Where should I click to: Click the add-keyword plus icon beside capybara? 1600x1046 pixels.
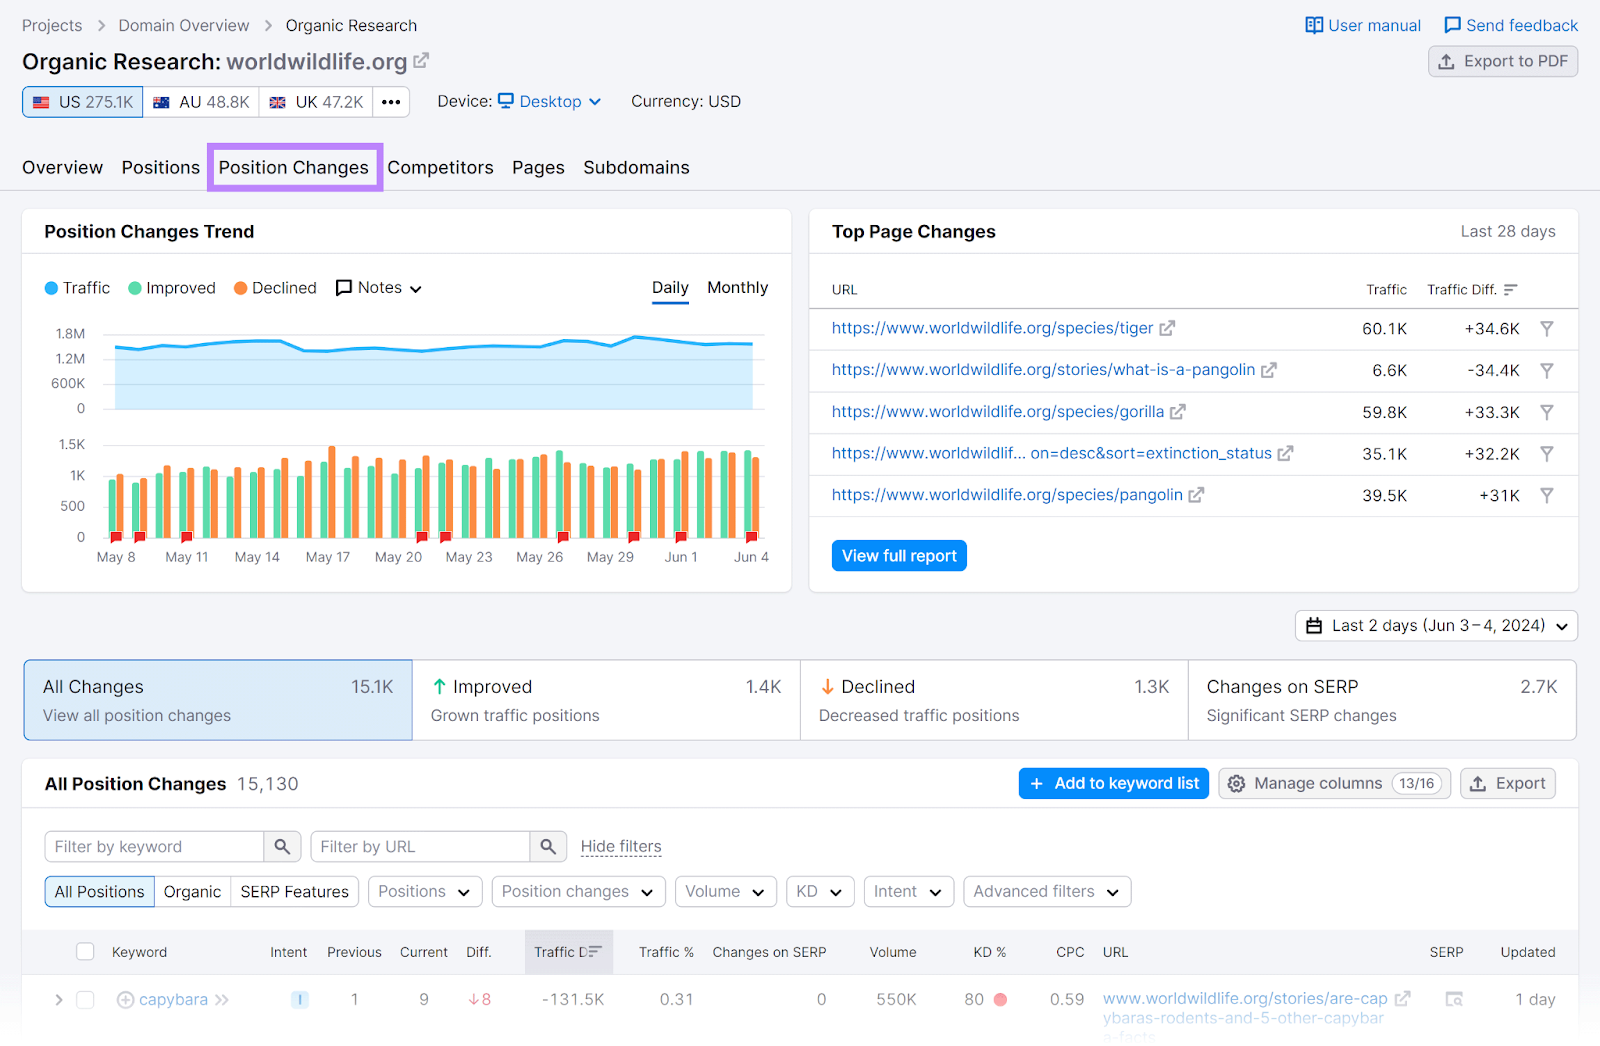[x=125, y=1000]
